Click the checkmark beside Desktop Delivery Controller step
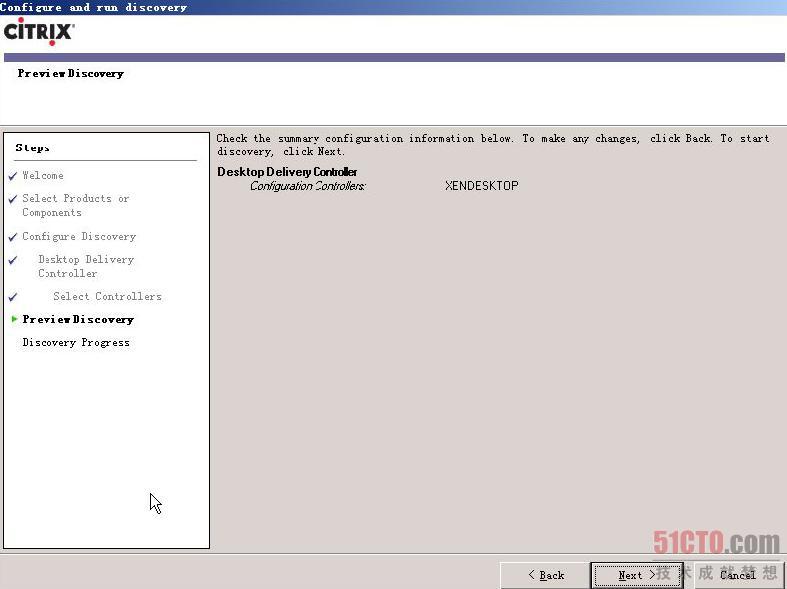The image size is (787, 589). pyautogui.click(x=13, y=260)
